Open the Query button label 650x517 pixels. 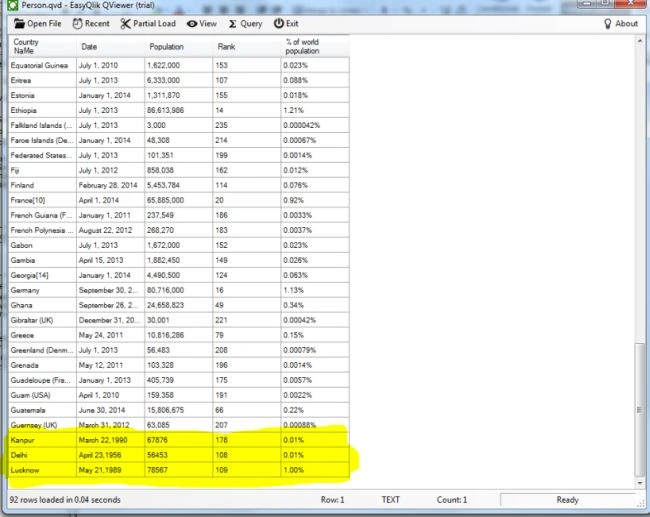[251, 24]
